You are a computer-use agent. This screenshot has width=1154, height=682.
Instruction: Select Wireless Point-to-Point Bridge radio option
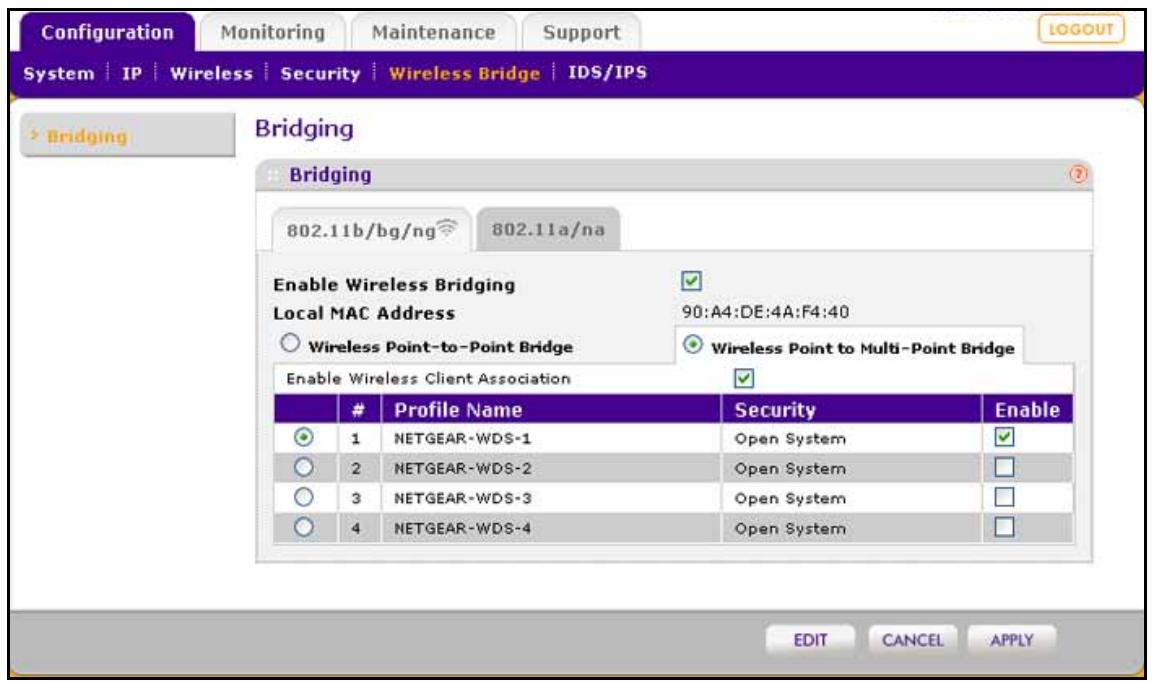tap(290, 344)
